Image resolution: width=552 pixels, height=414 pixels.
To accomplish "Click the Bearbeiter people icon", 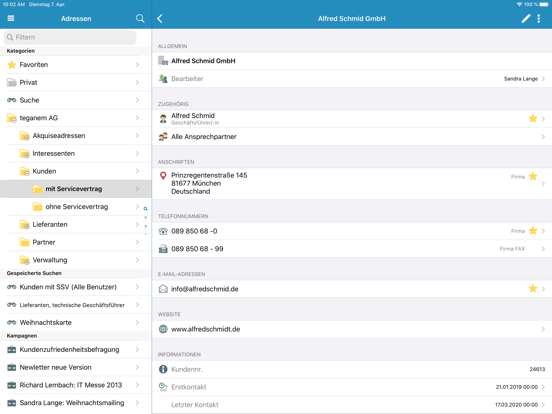I will [163, 79].
